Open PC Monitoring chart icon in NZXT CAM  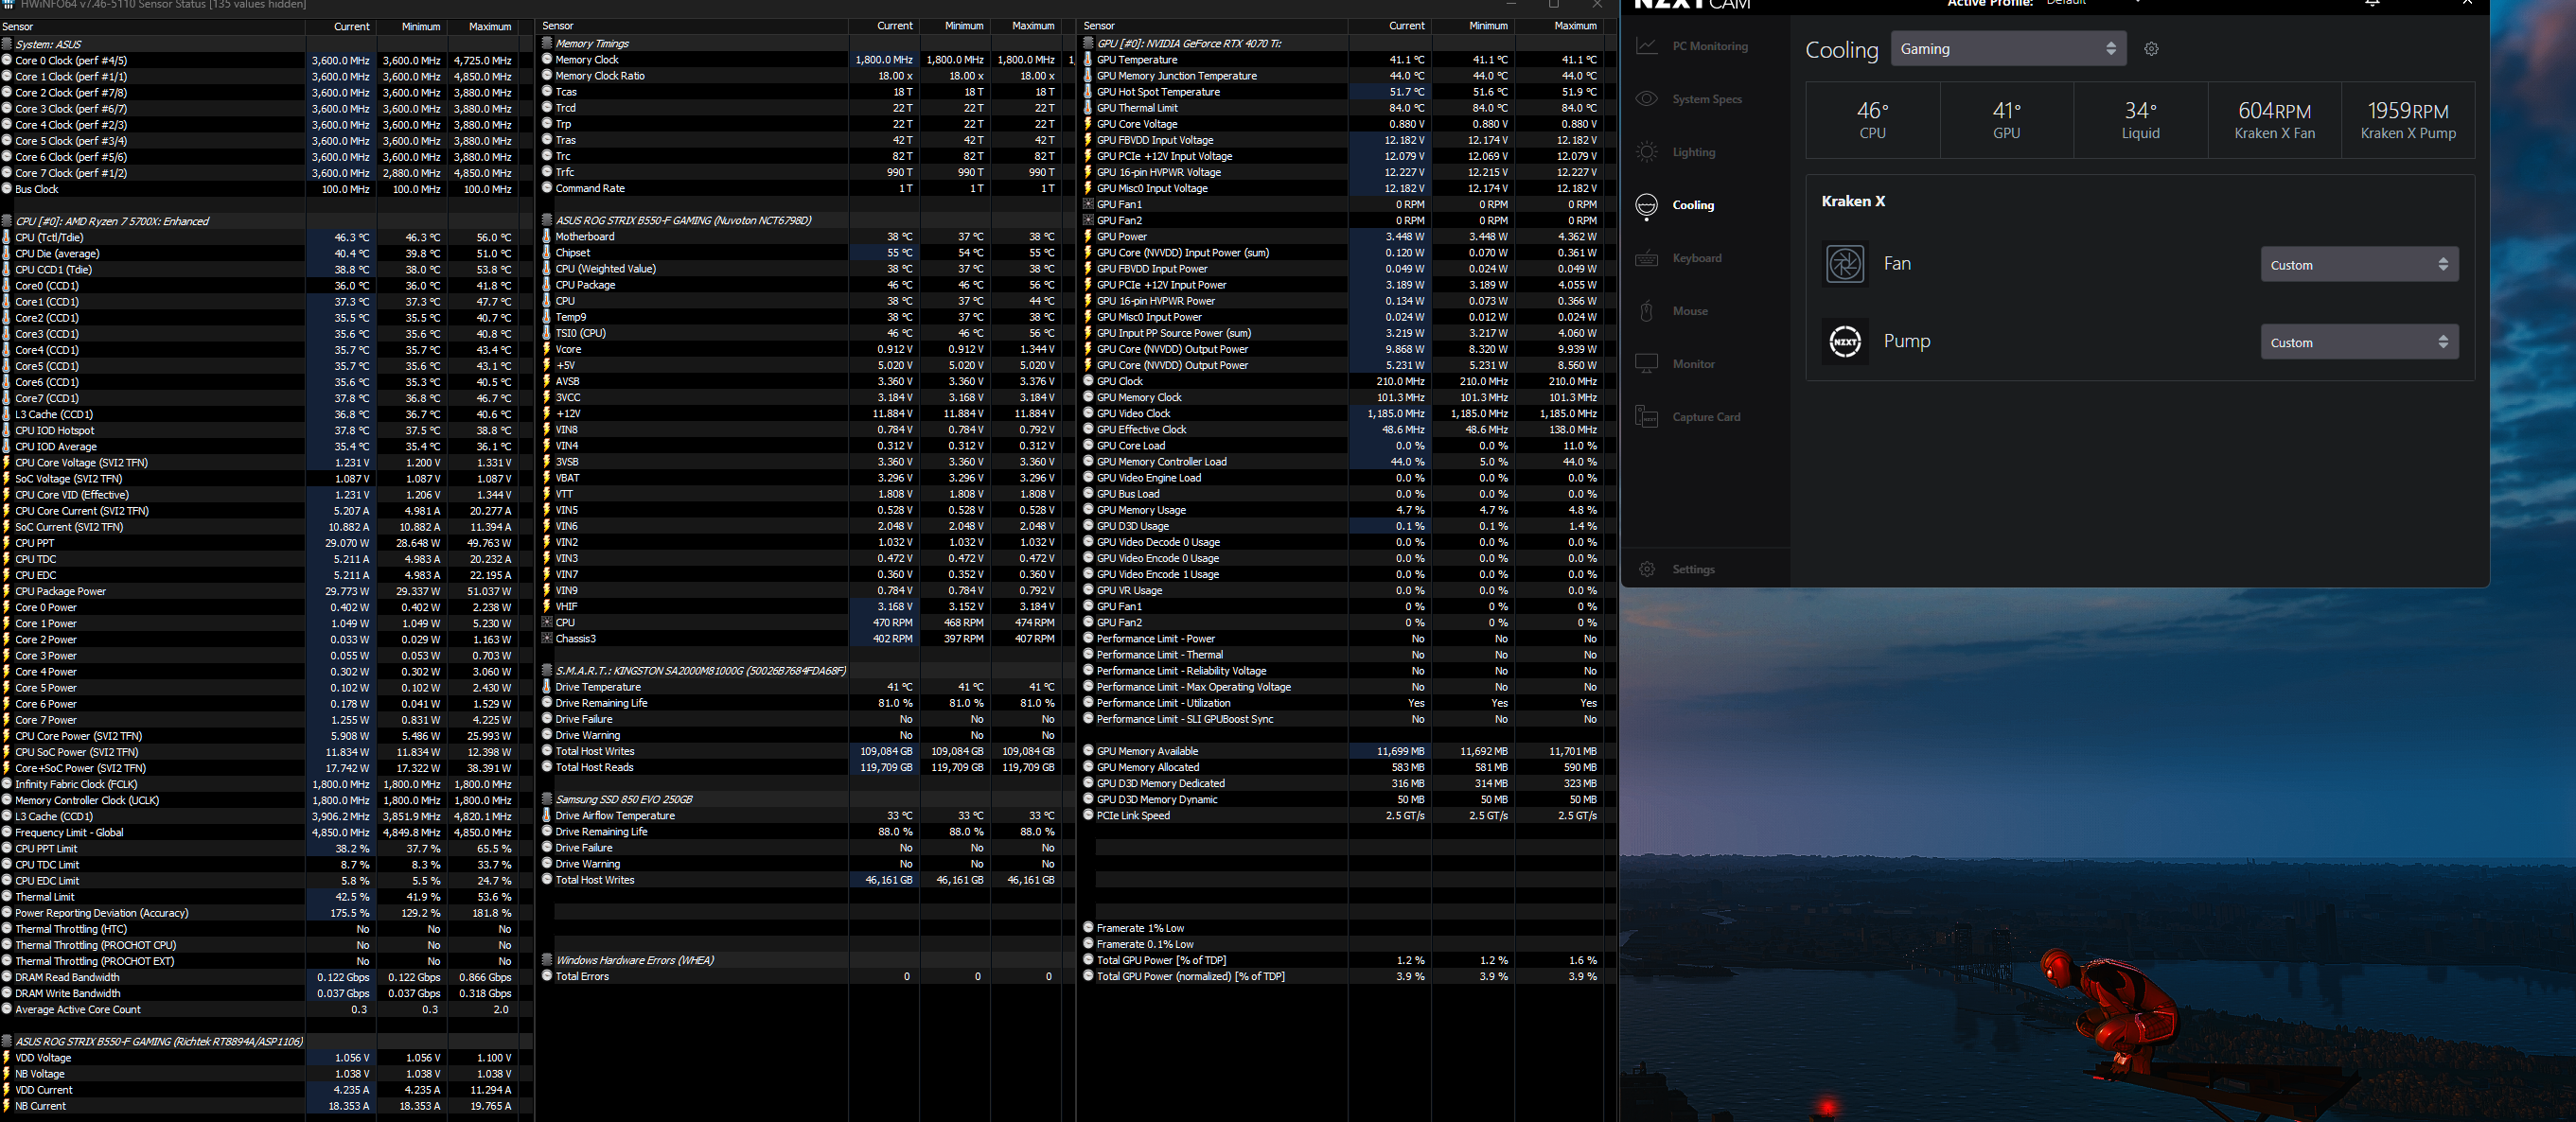[1647, 46]
